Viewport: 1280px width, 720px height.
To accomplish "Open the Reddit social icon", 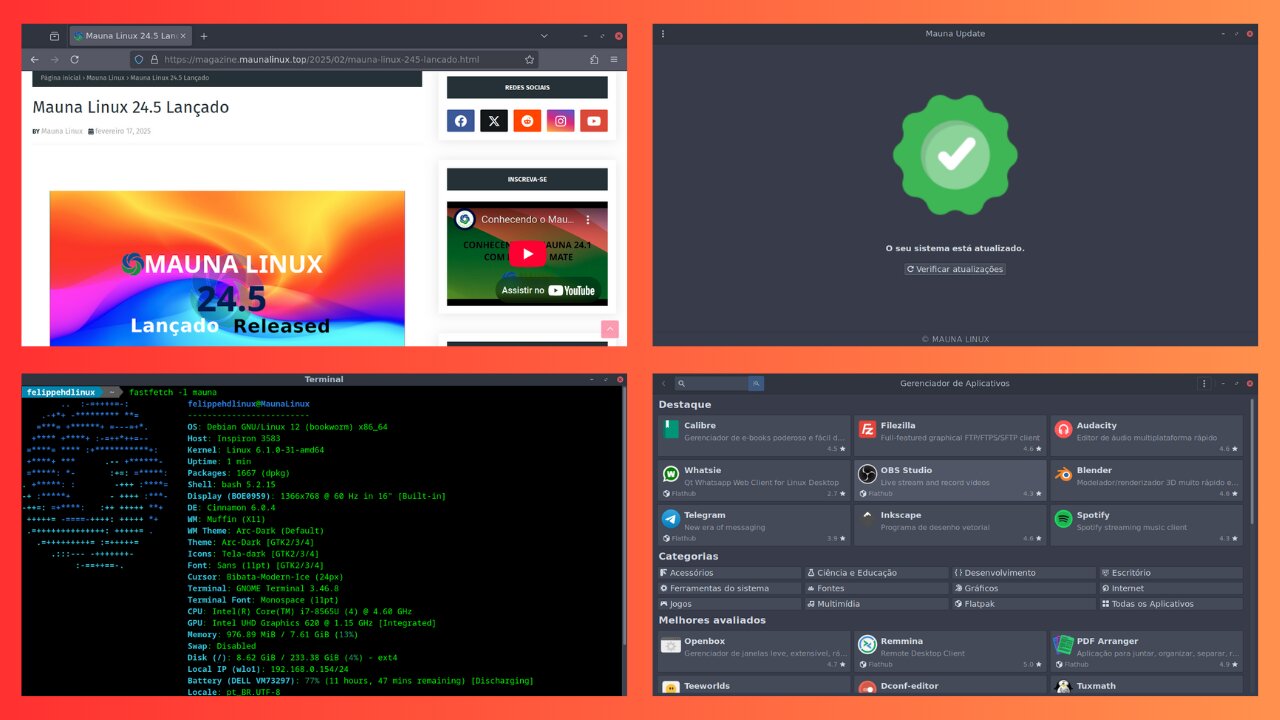I will tap(527, 121).
